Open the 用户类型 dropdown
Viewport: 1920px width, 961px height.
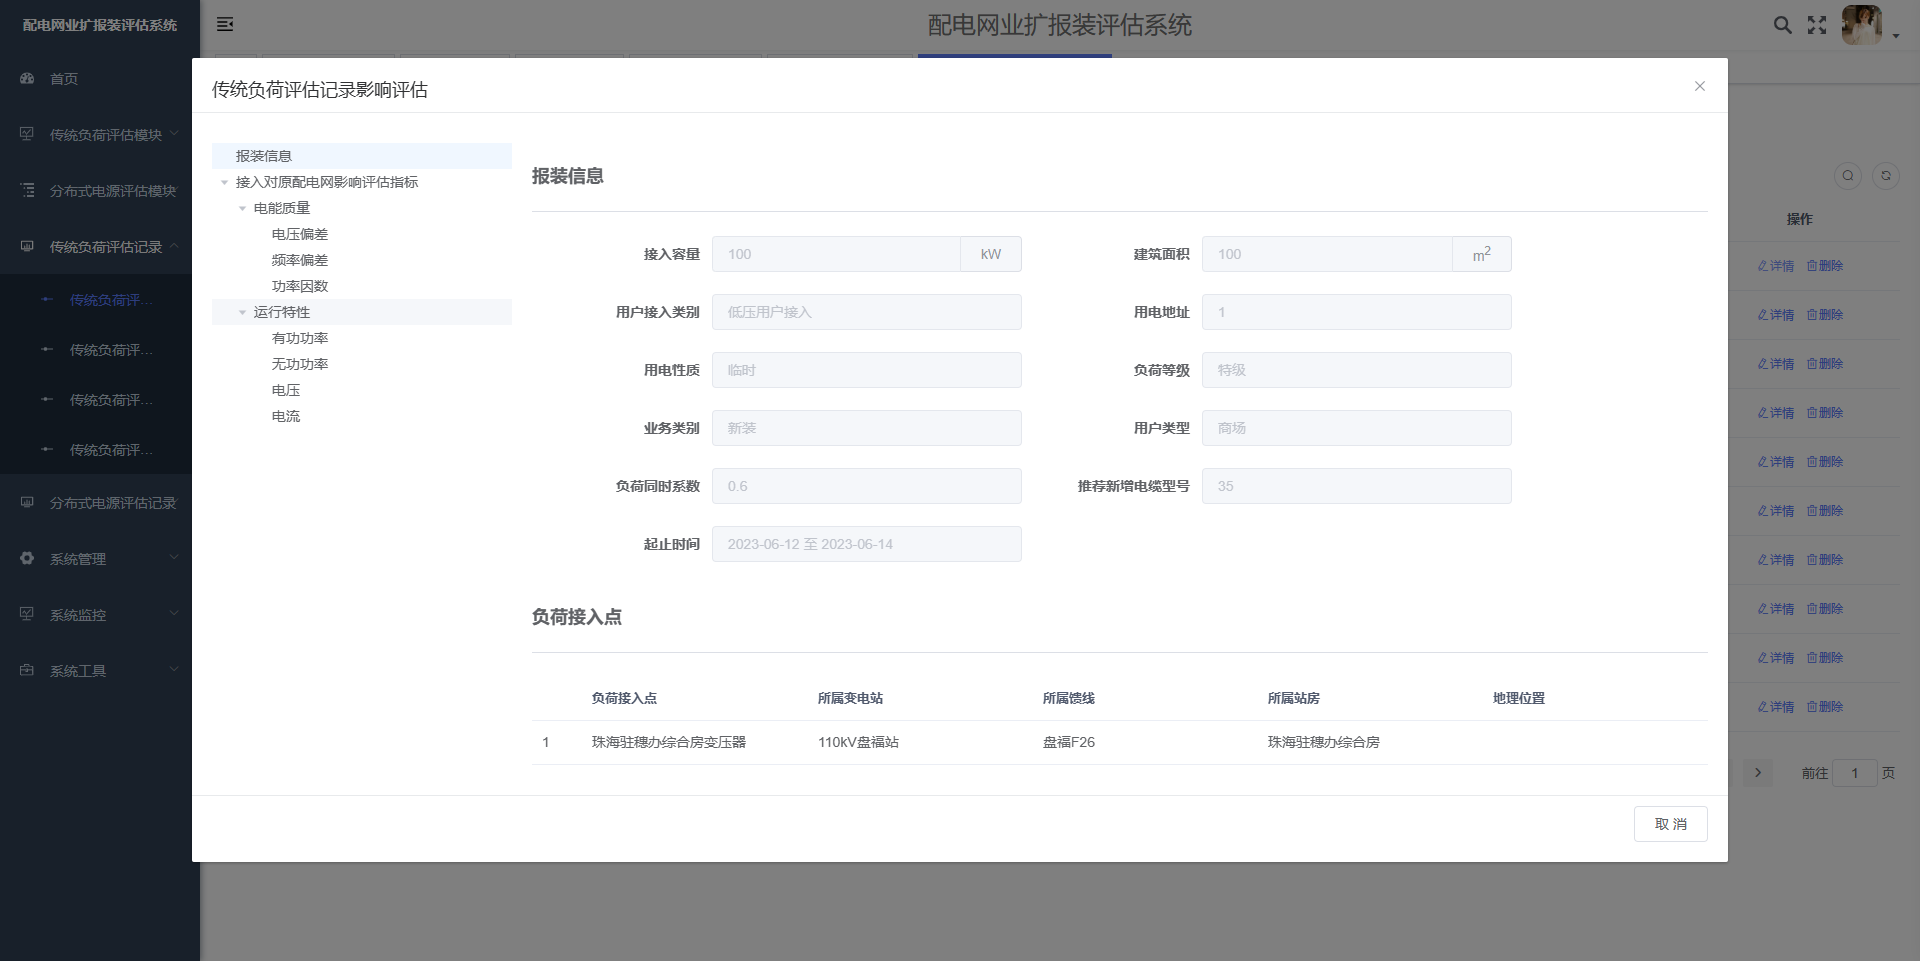[1356, 428]
